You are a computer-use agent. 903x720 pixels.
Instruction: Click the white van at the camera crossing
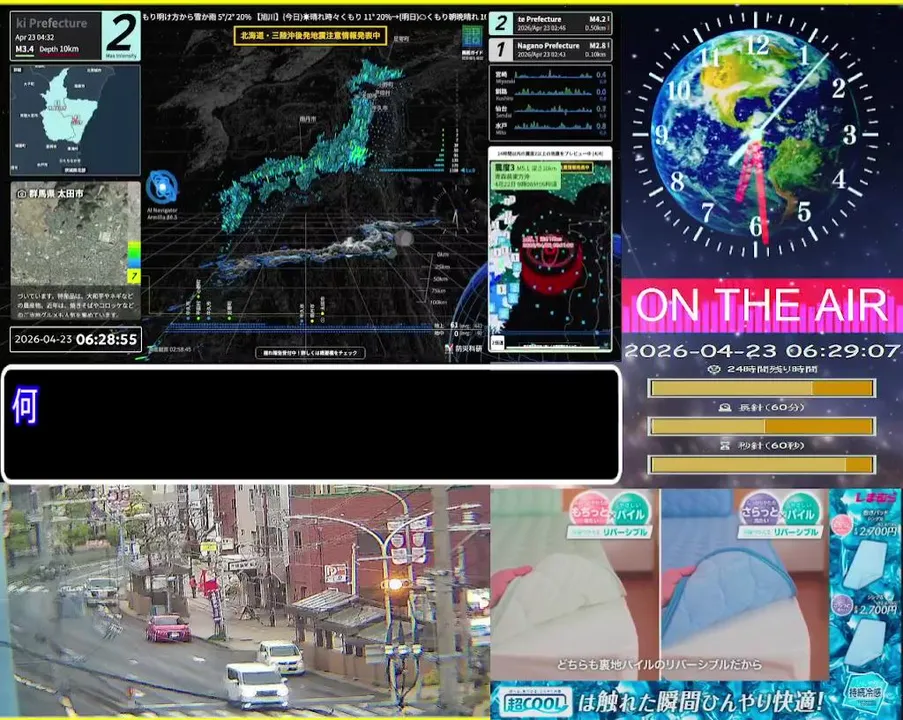(x=257, y=686)
